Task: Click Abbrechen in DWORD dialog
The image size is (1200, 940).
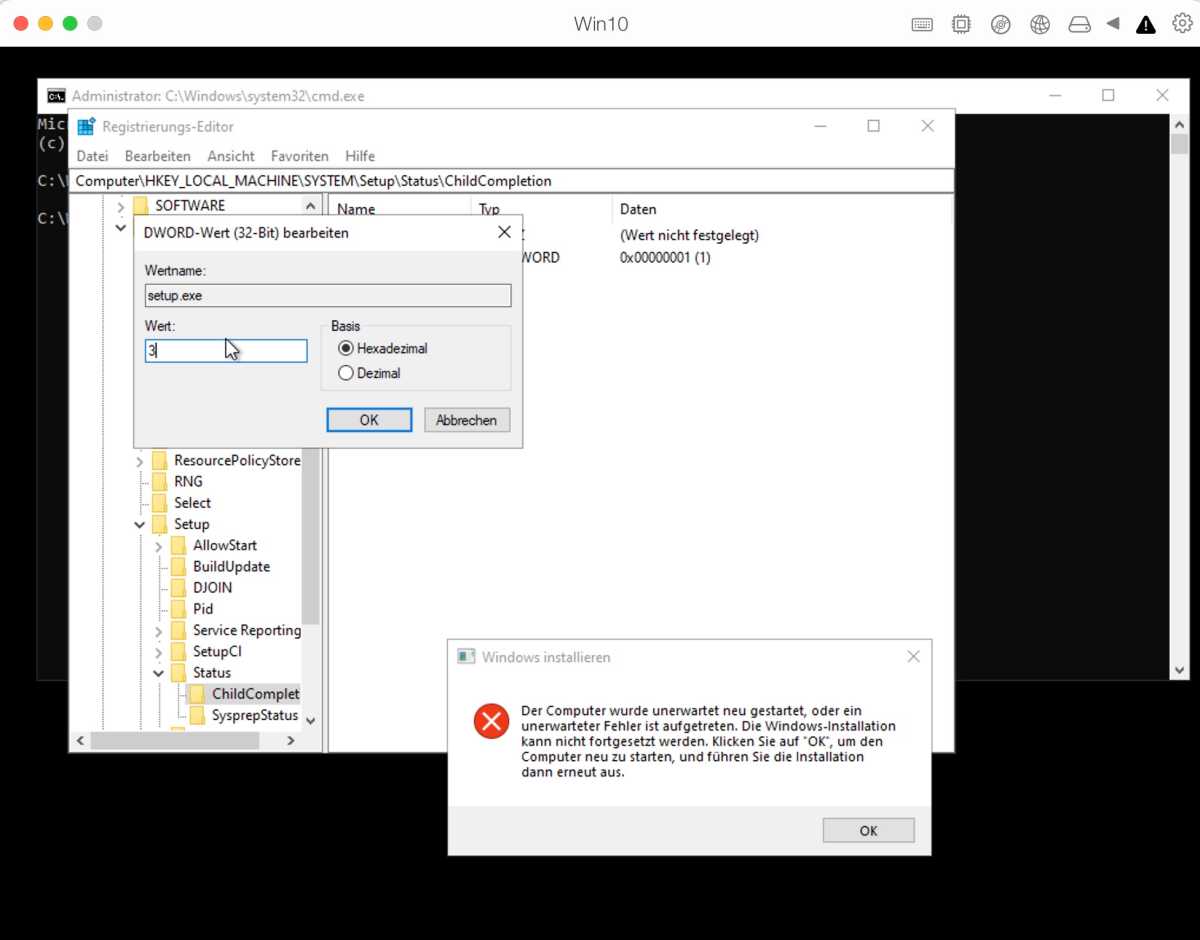Action: (x=467, y=420)
